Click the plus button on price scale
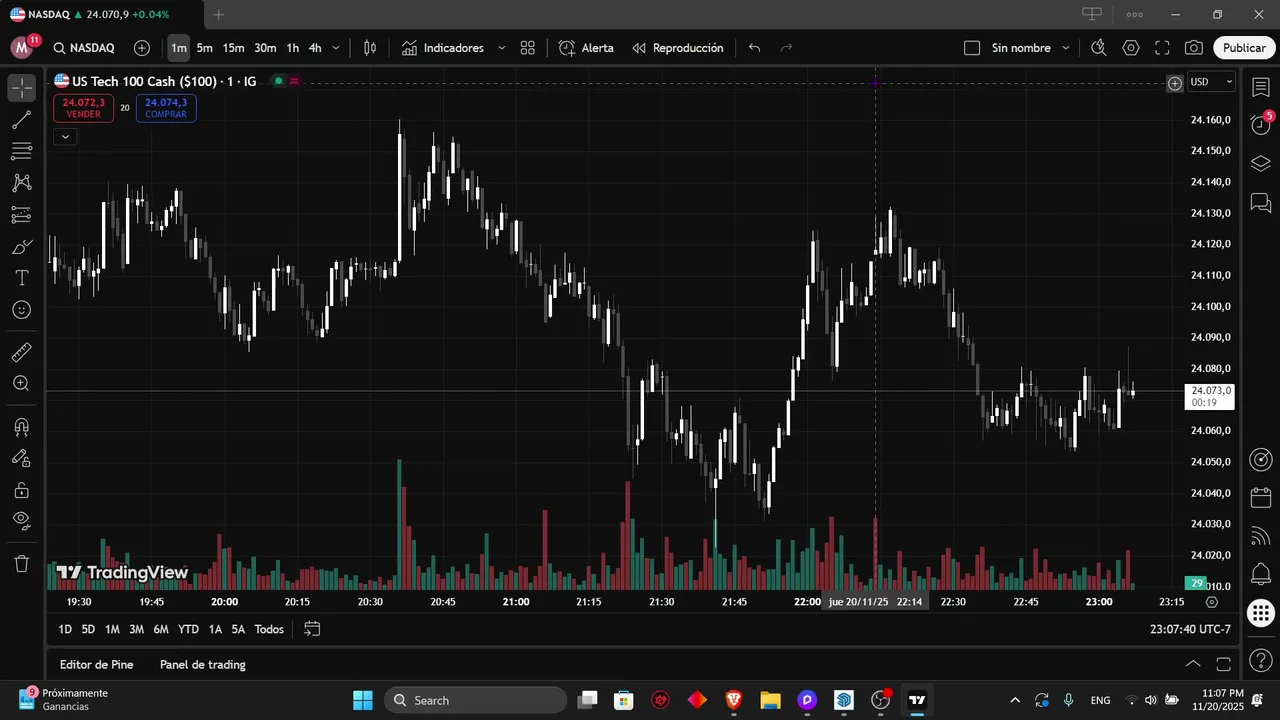 coord(1175,83)
